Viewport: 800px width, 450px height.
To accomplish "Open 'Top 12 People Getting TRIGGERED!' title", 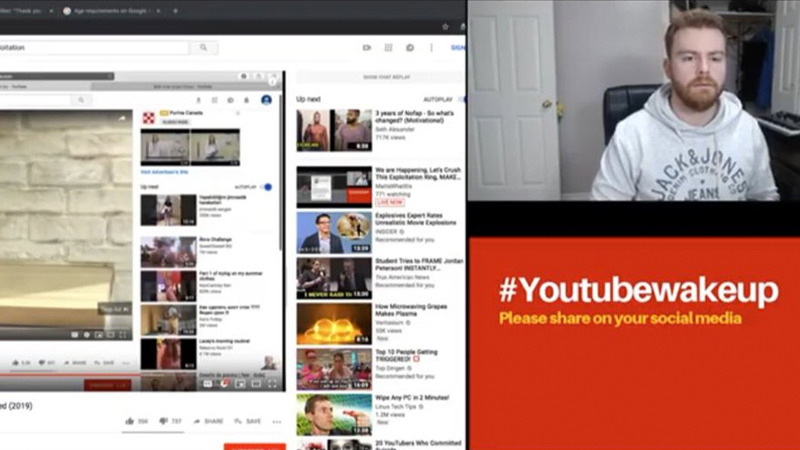I will click(x=406, y=355).
